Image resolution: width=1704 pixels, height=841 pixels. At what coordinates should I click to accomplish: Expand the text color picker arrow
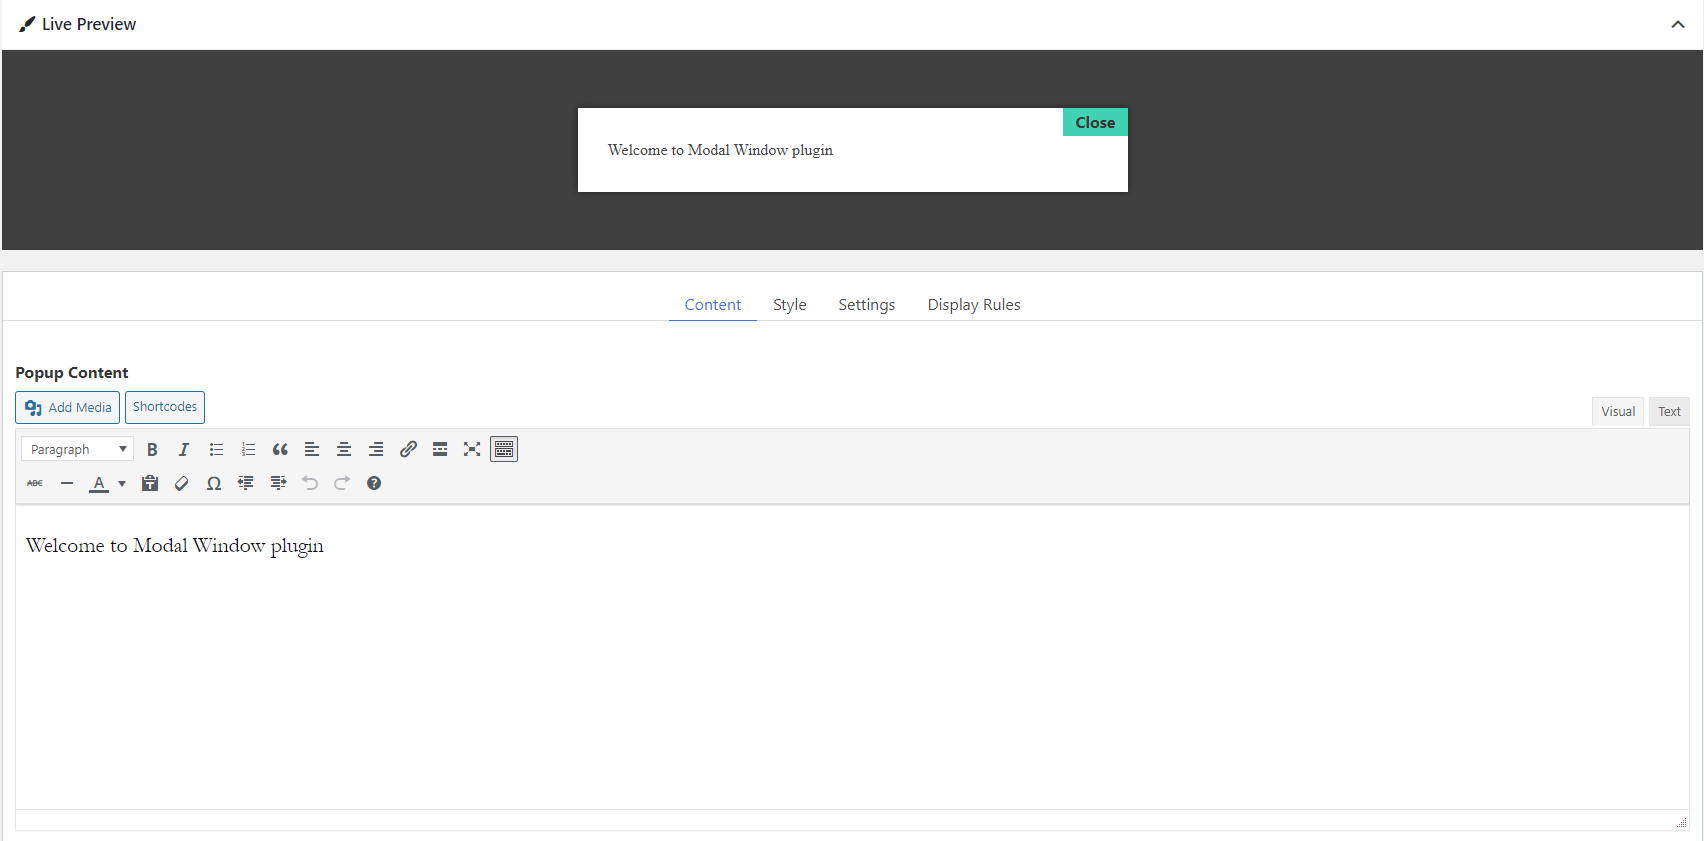point(122,484)
